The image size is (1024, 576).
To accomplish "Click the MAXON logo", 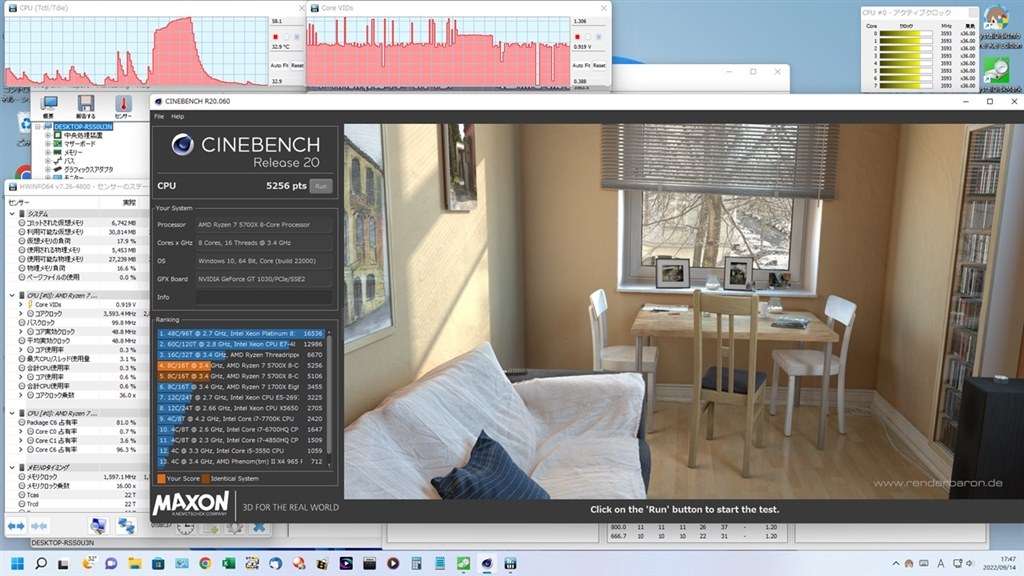I will point(191,505).
